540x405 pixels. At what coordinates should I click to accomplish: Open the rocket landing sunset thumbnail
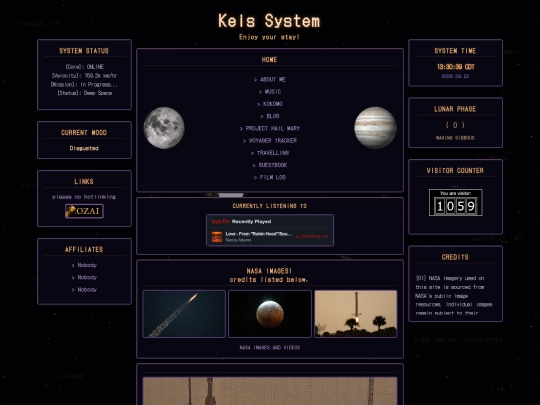pos(356,314)
